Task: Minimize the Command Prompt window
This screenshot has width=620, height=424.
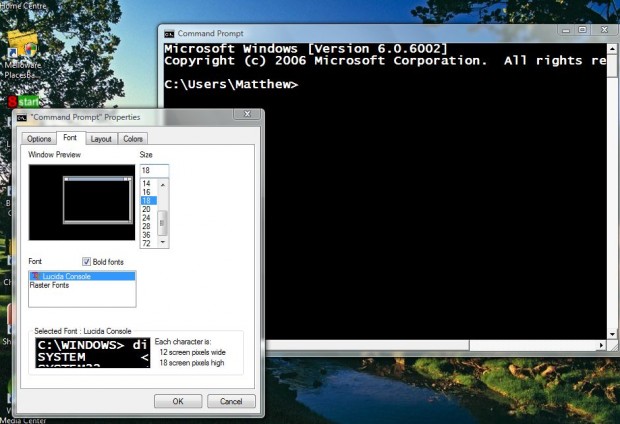Action: (566, 30)
